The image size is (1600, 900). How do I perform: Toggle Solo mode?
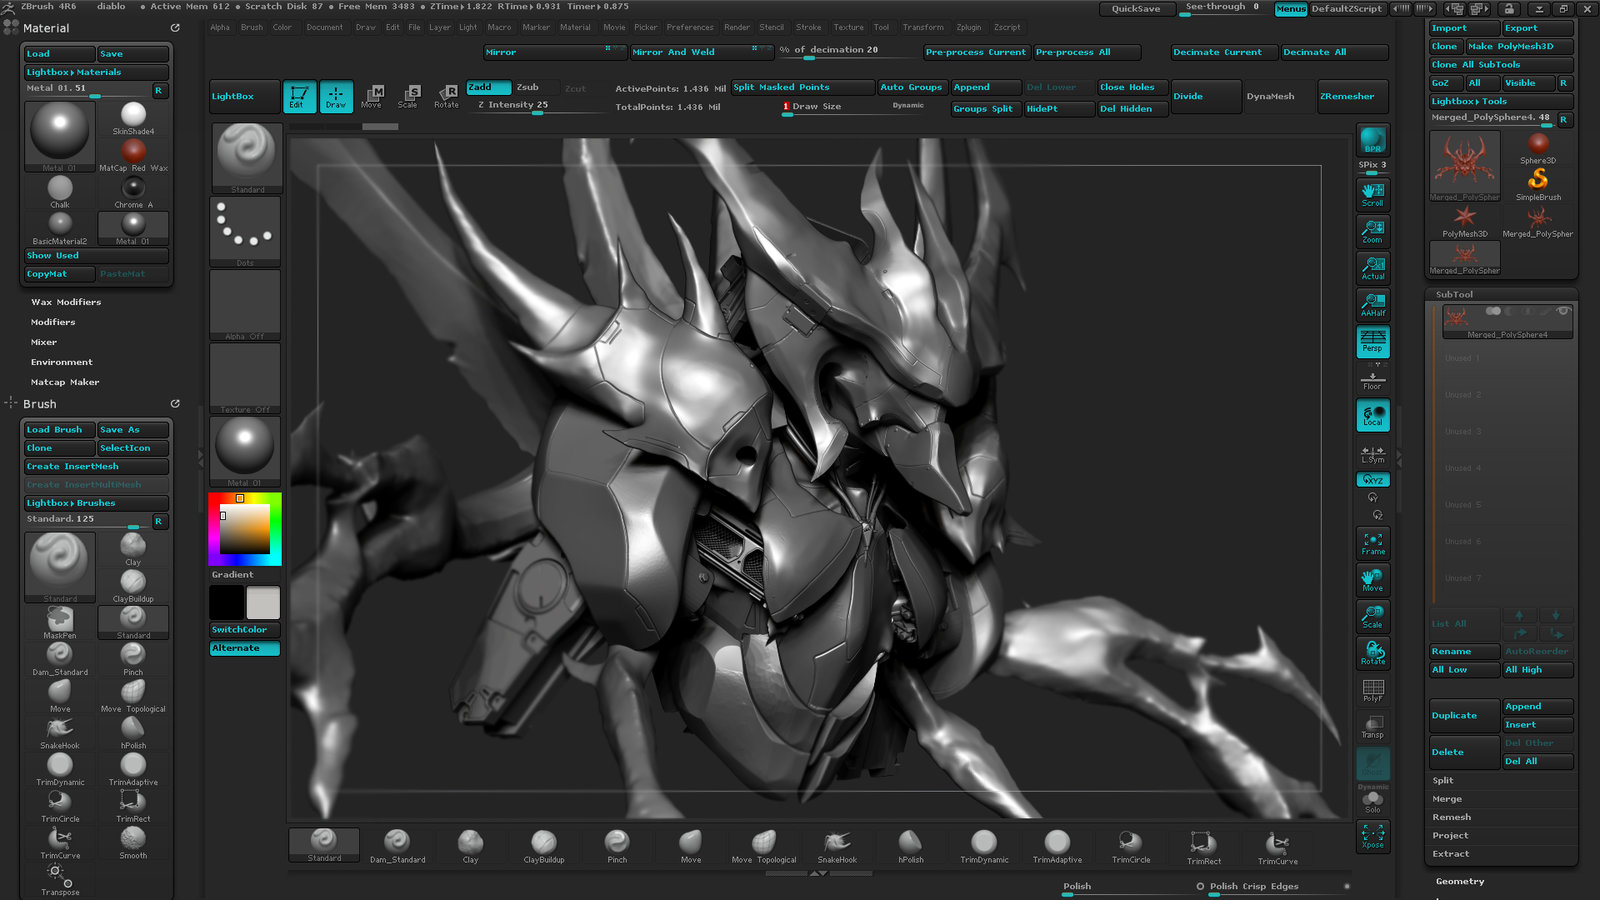click(x=1373, y=801)
